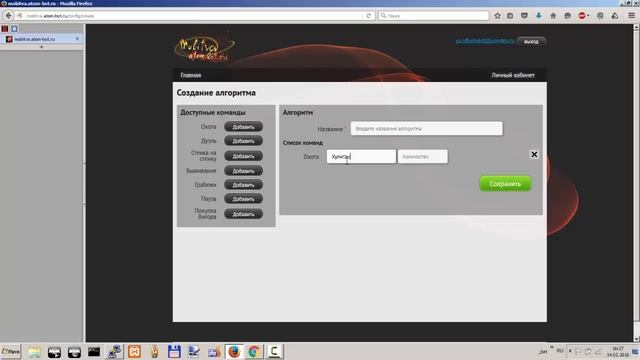This screenshot has width=640, height=360.
Task: Click the Охота target text field
Action: (361, 156)
